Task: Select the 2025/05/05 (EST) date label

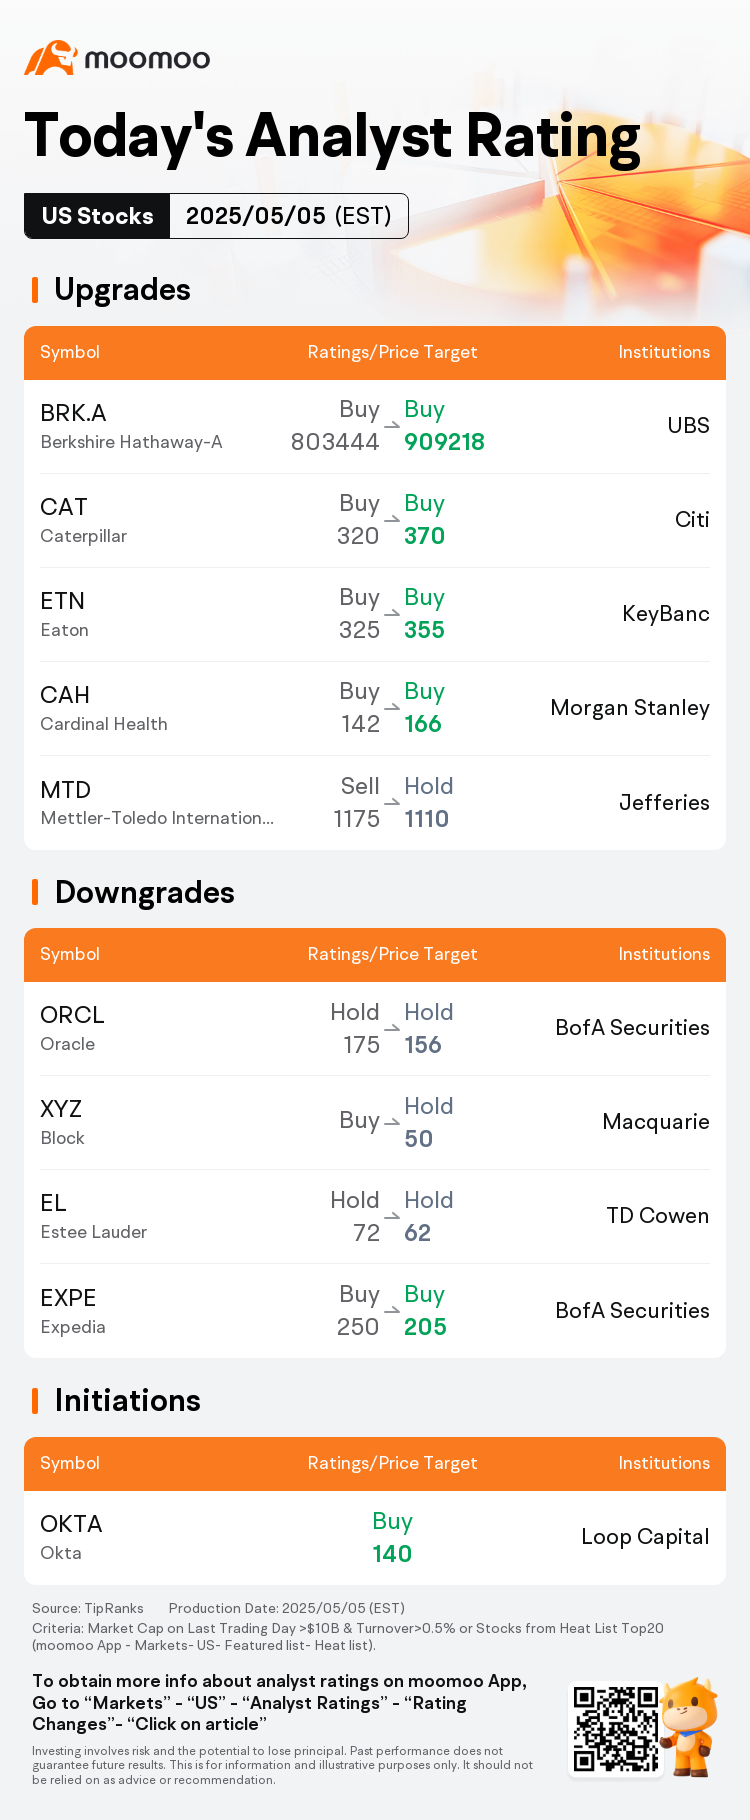Action: pos(288,216)
